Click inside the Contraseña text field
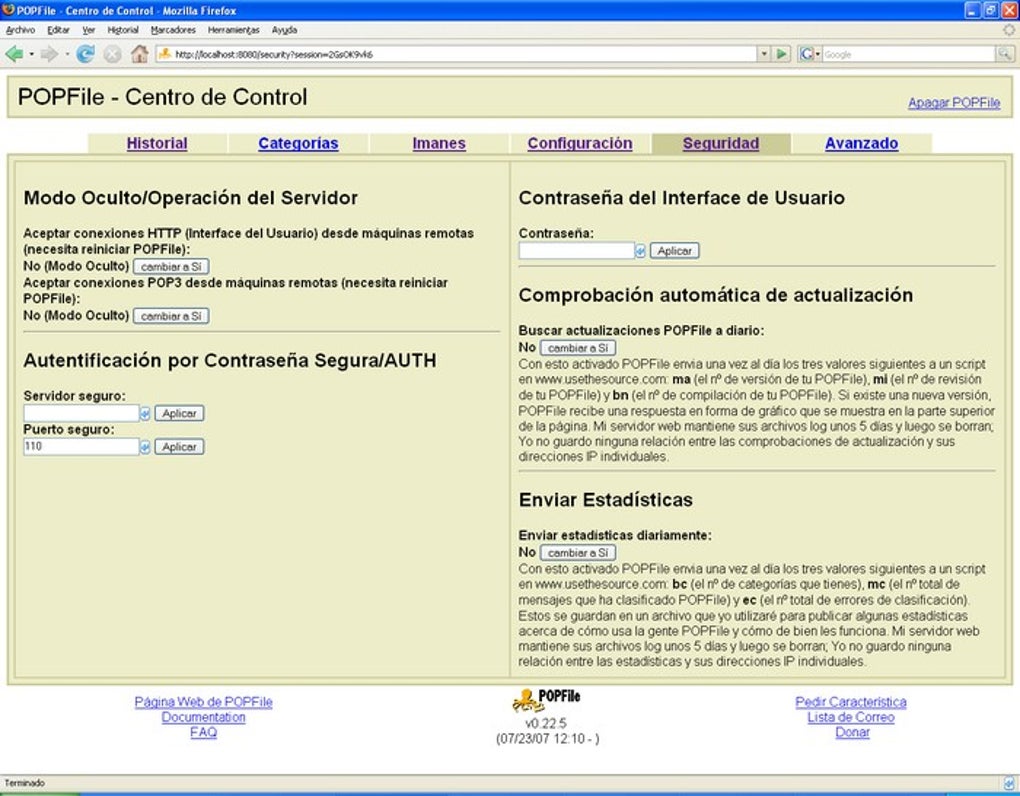The height and width of the screenshot is (796, 1020). pyautogui.click(x=575, y=250)
